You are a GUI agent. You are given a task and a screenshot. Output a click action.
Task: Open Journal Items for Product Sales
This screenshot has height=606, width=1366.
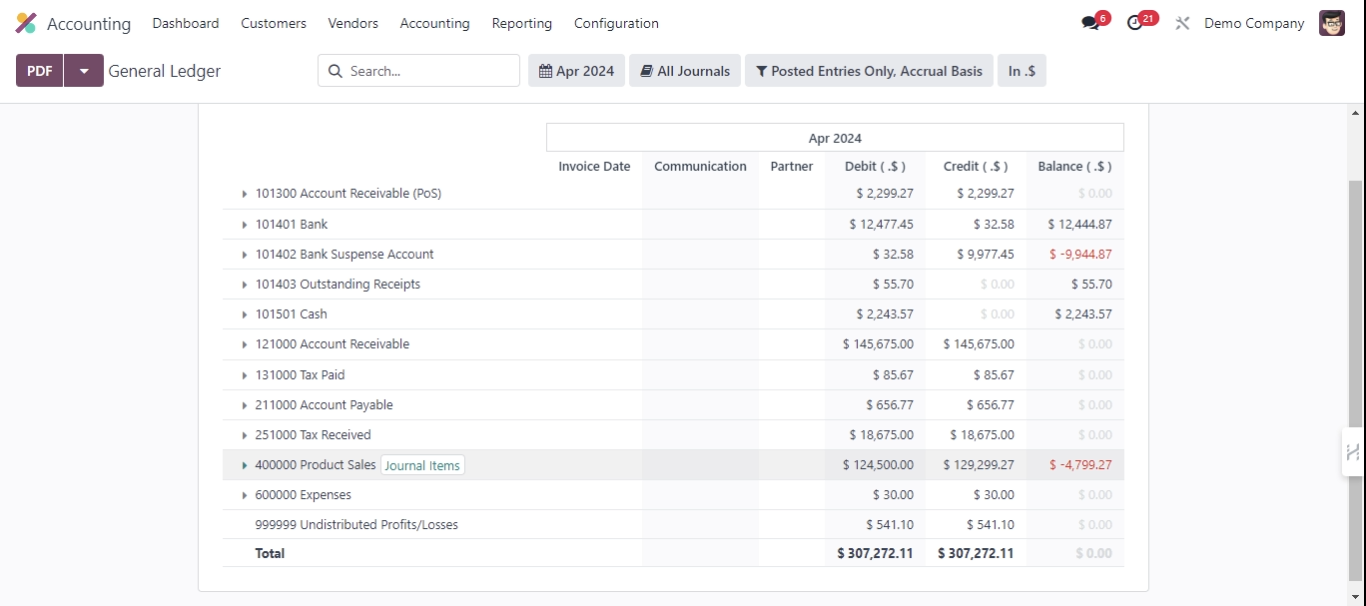pyautogui.click(x=422, y=464)
